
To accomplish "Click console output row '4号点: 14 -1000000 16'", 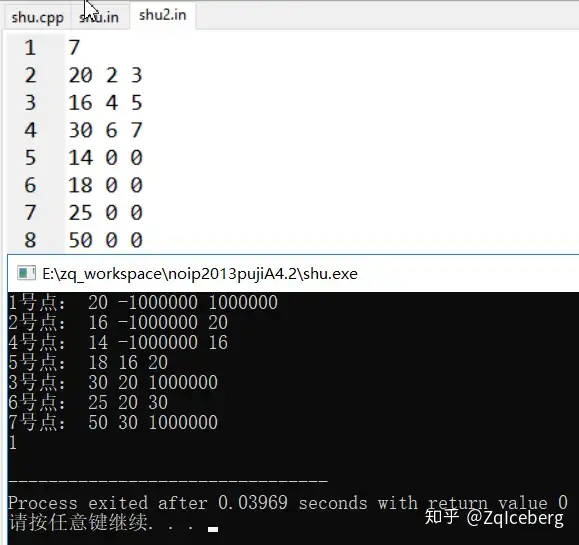I will pyautogui.click(x=118, y=343).
